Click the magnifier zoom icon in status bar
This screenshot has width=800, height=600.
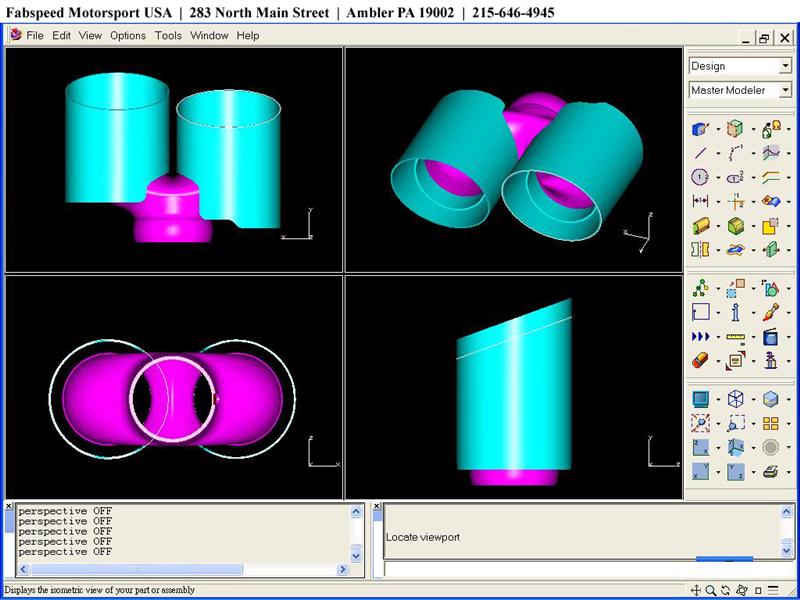pos(711,591)
